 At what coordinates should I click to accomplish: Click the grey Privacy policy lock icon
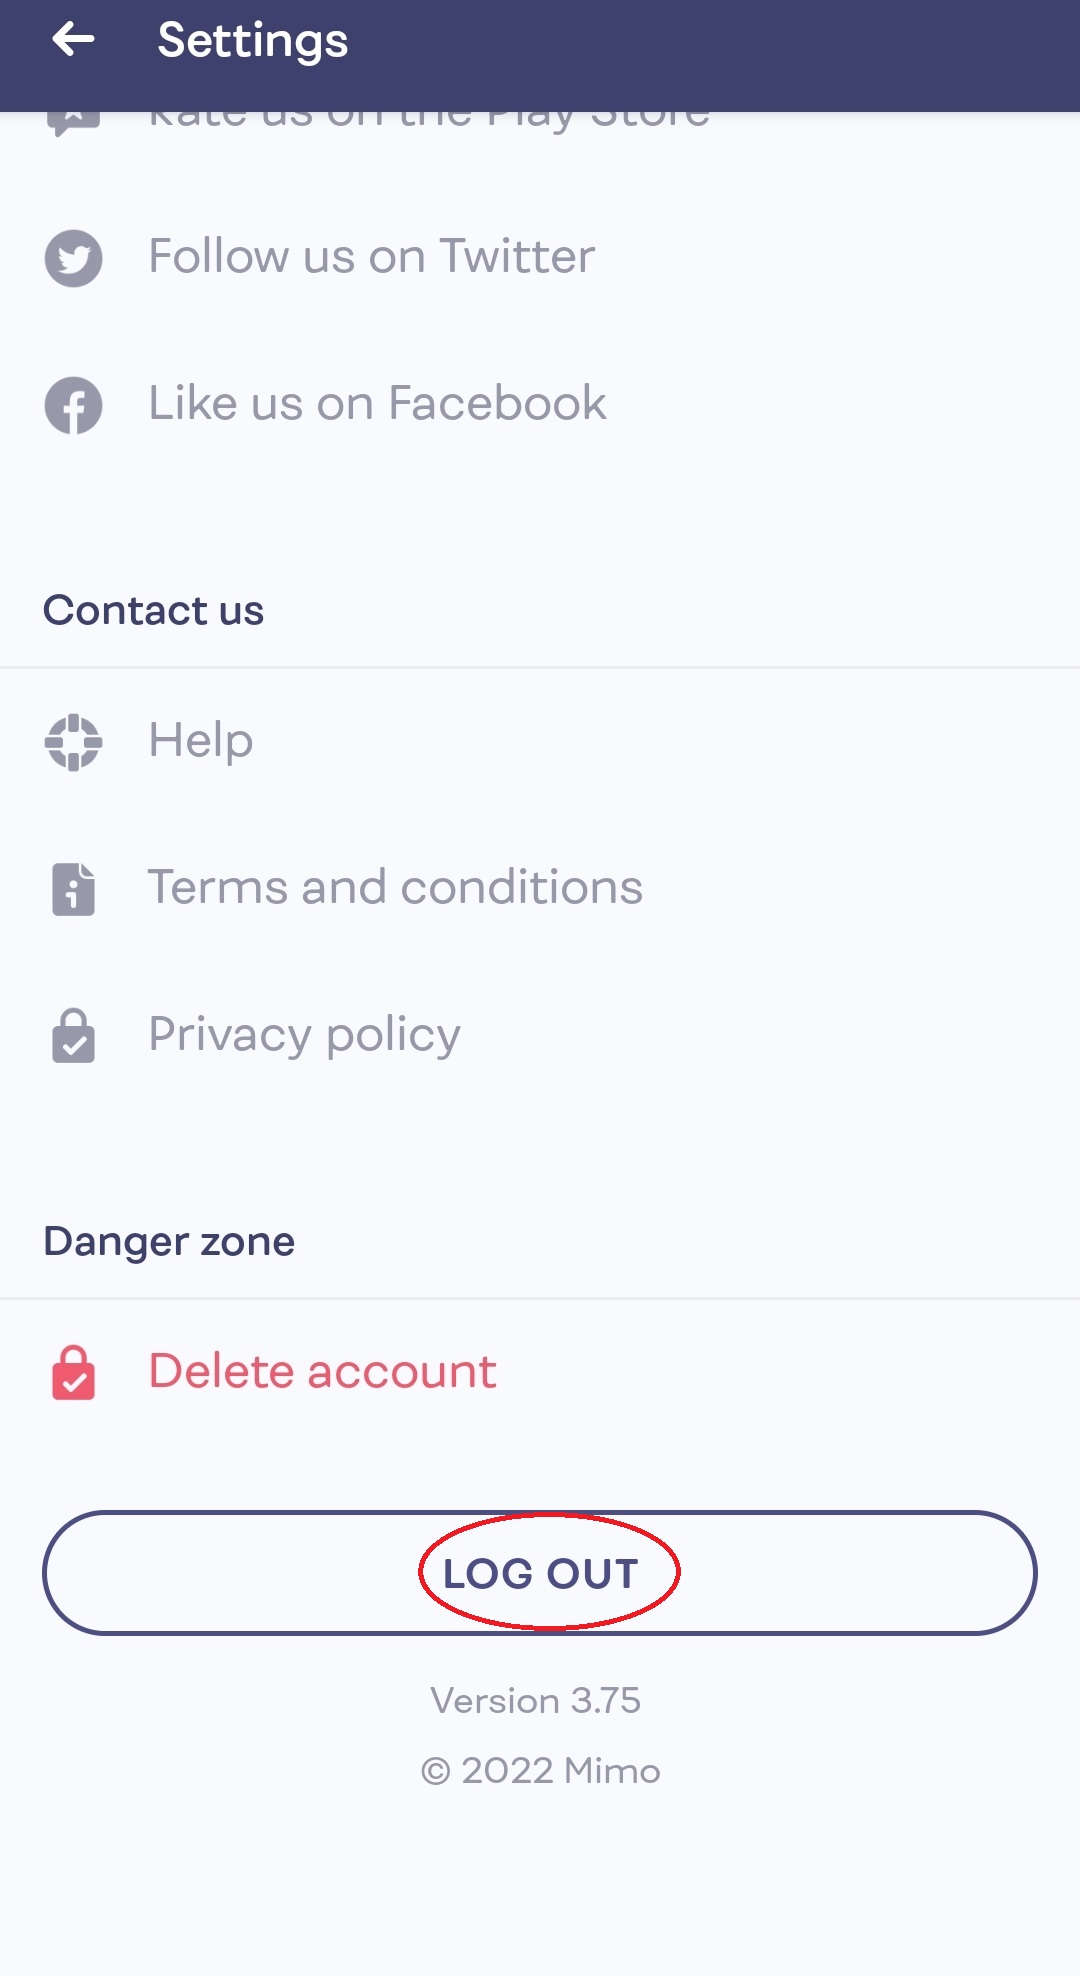tap(73, 1035)
